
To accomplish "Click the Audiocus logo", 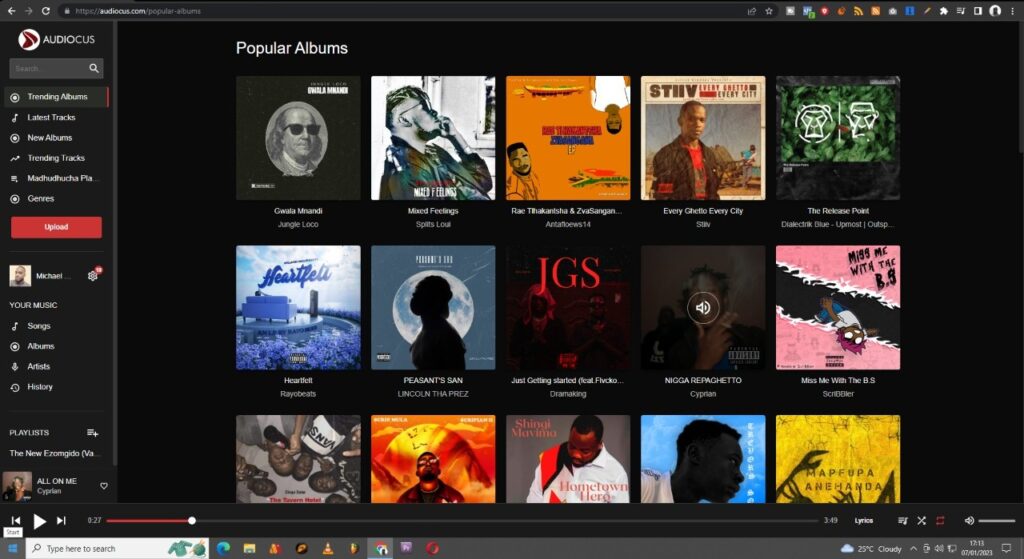I will click(x=57, y=39).
